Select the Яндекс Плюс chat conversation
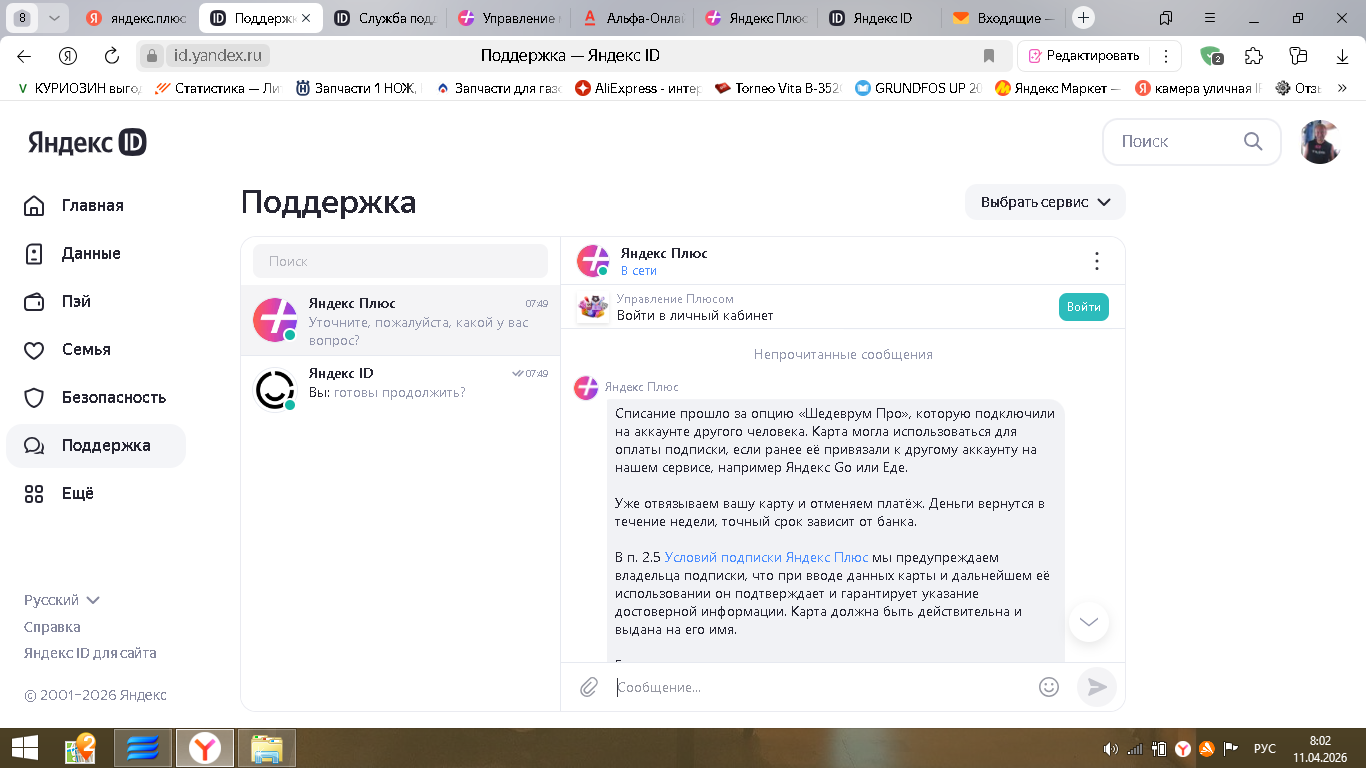The height and width of the screenshot is (768, 1366). click(400, 321)
